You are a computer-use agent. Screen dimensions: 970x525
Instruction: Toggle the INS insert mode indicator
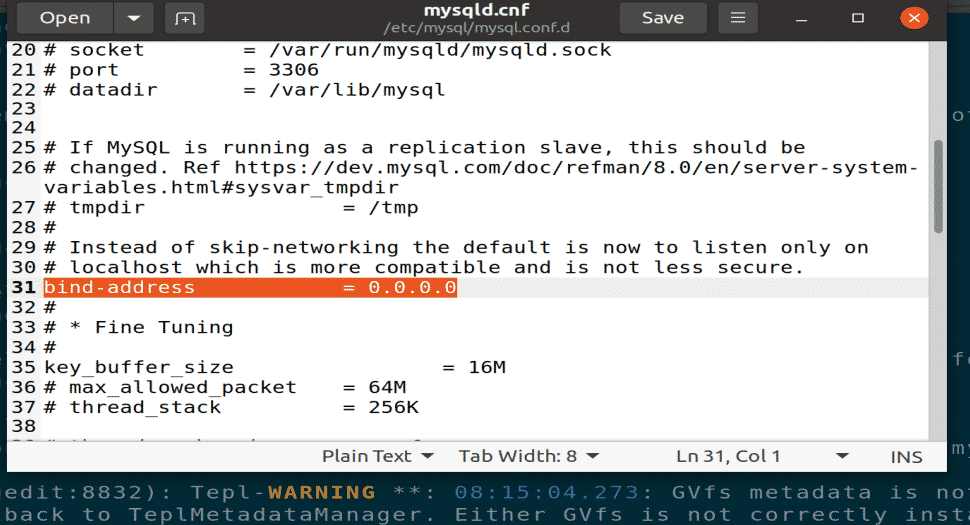click(906, 456)
